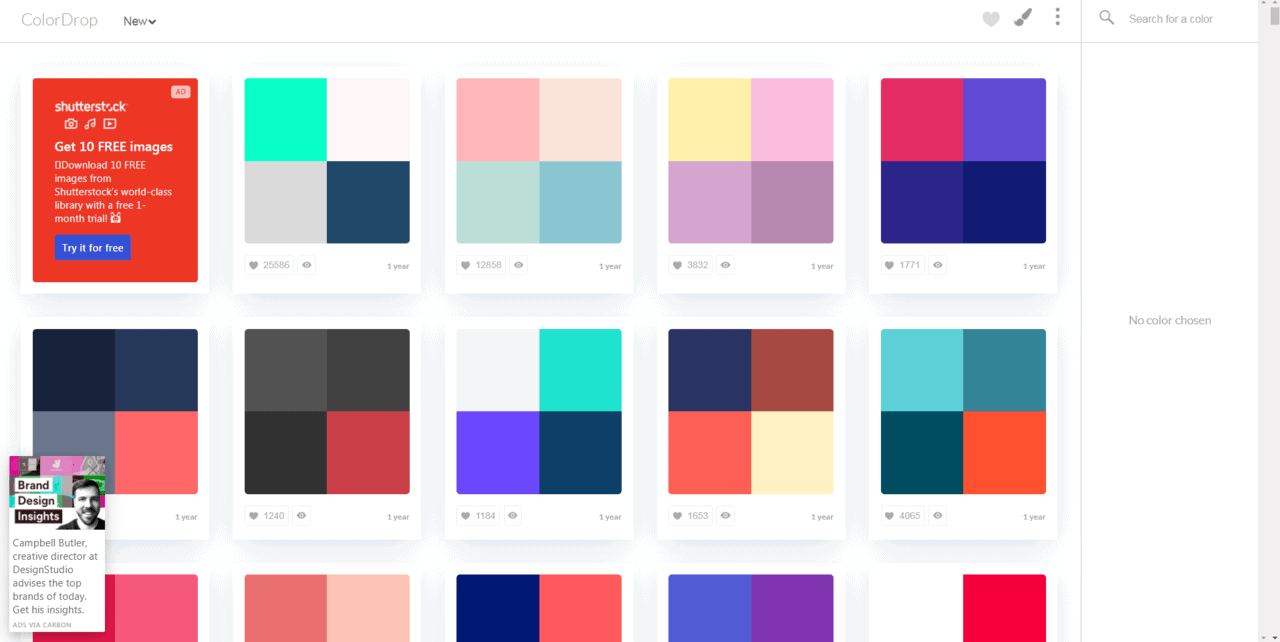
Task: View palette with 1771 likes via eye icon
Action: (937, 265)
